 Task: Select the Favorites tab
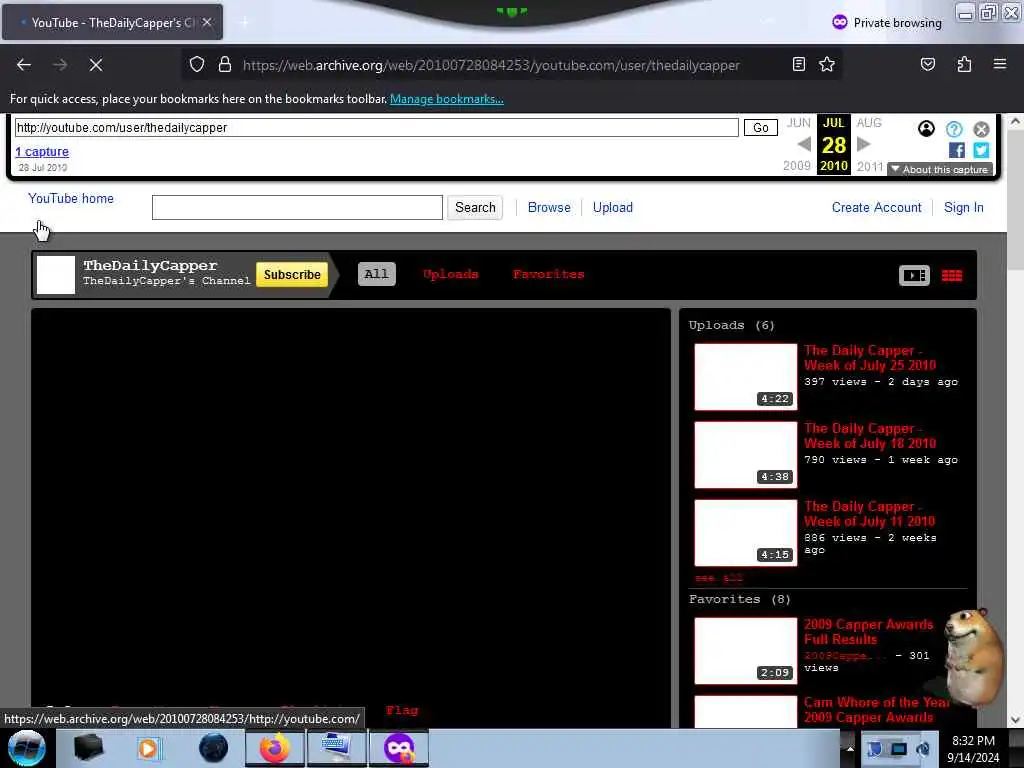[x=549, y=274]
